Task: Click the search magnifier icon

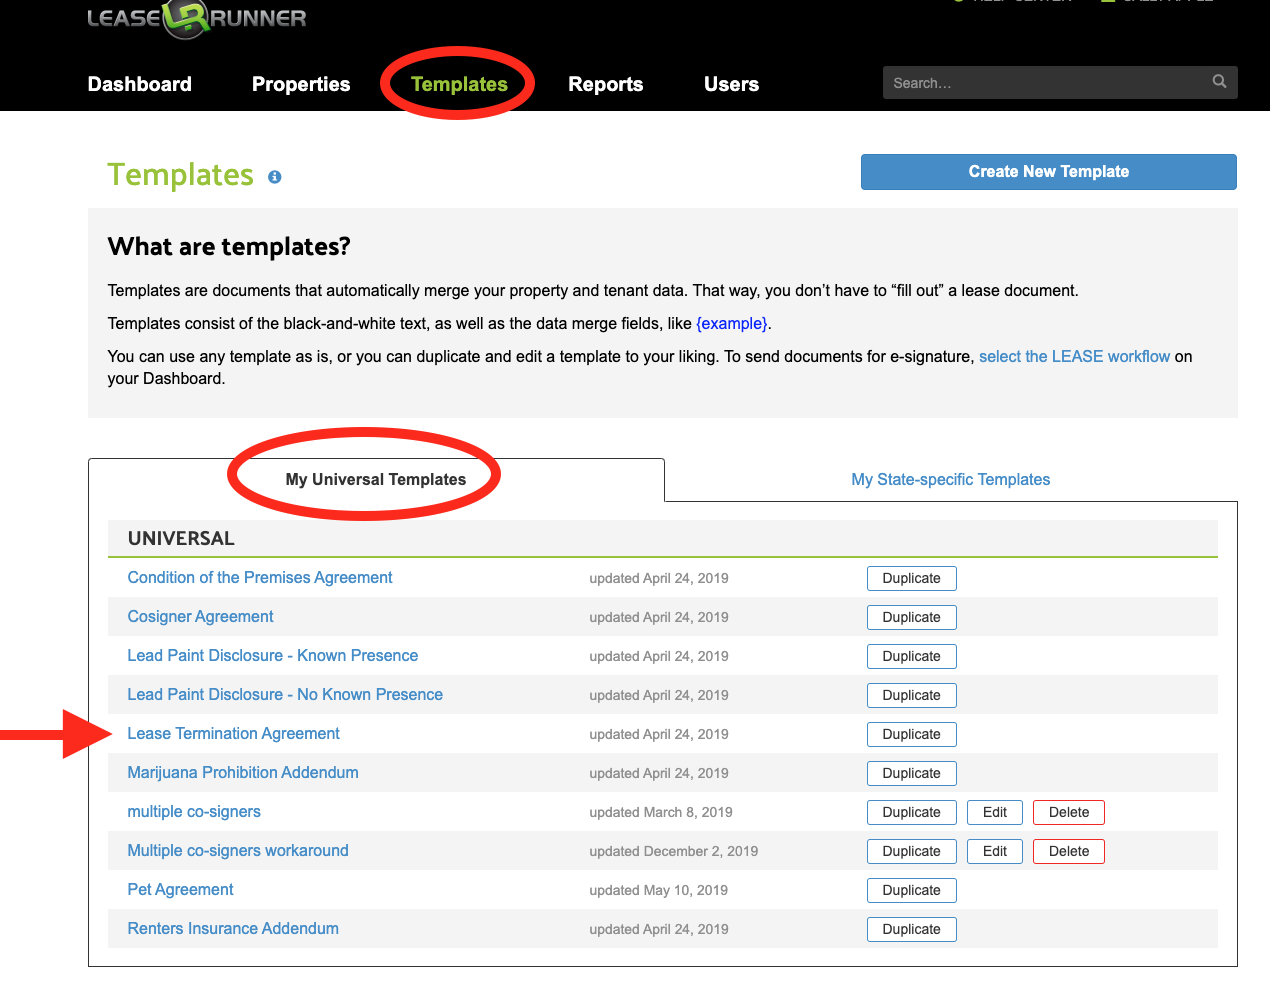Action: click(1219, 82)
